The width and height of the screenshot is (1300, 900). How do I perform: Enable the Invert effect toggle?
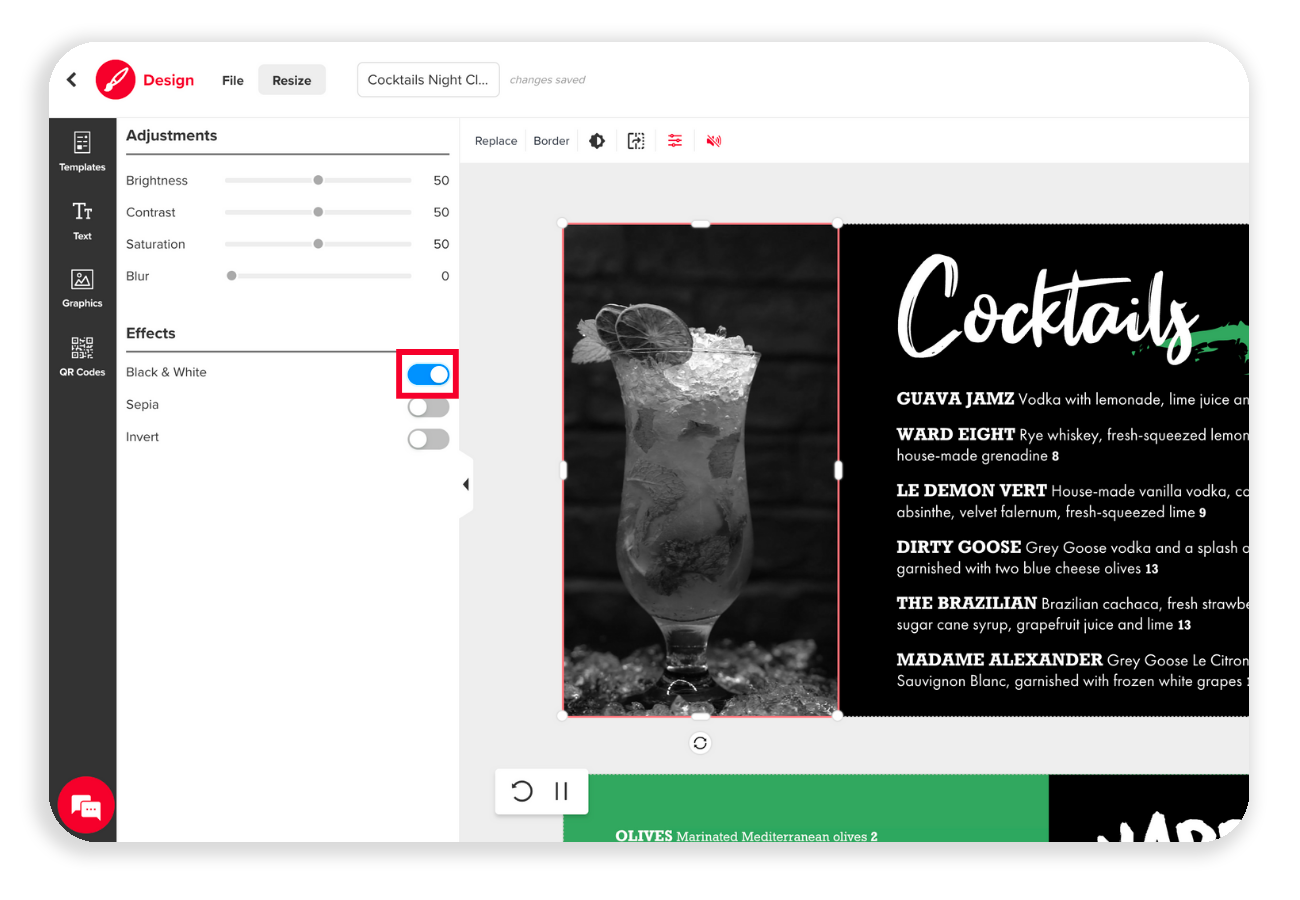click(428, 439)
